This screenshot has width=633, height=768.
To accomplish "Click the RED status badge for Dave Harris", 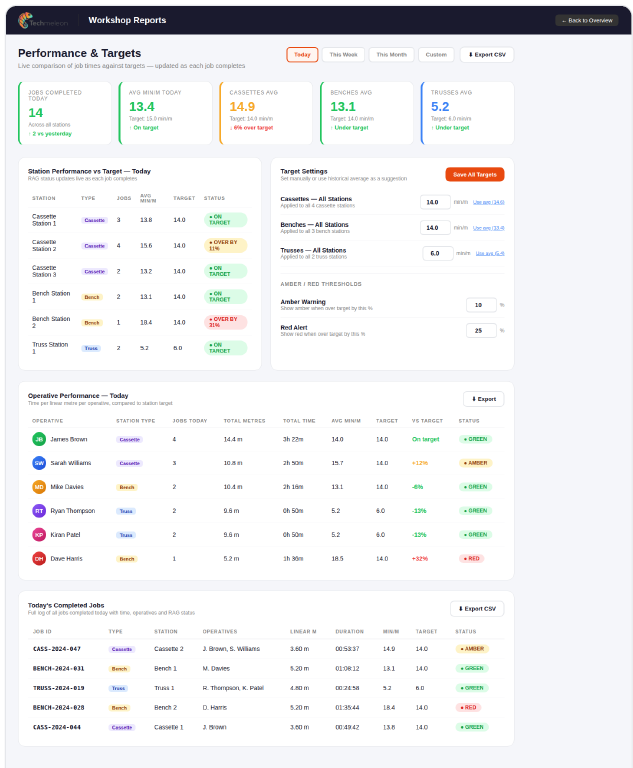I will point(471,558).
